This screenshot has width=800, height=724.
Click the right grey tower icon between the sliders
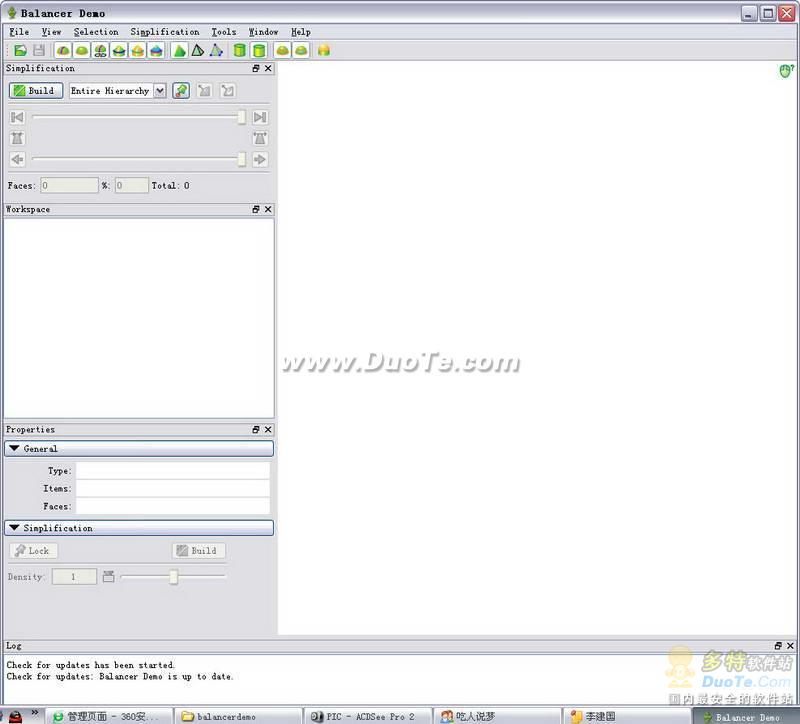[x=260, y=138]
